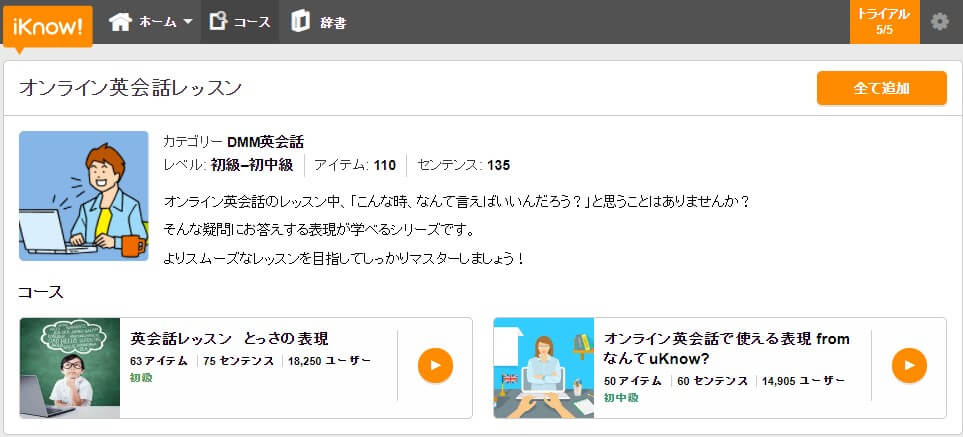Screen dimensions: 963x437
Task: Click the 初級 level label
Action: click(x=141, y=377)
